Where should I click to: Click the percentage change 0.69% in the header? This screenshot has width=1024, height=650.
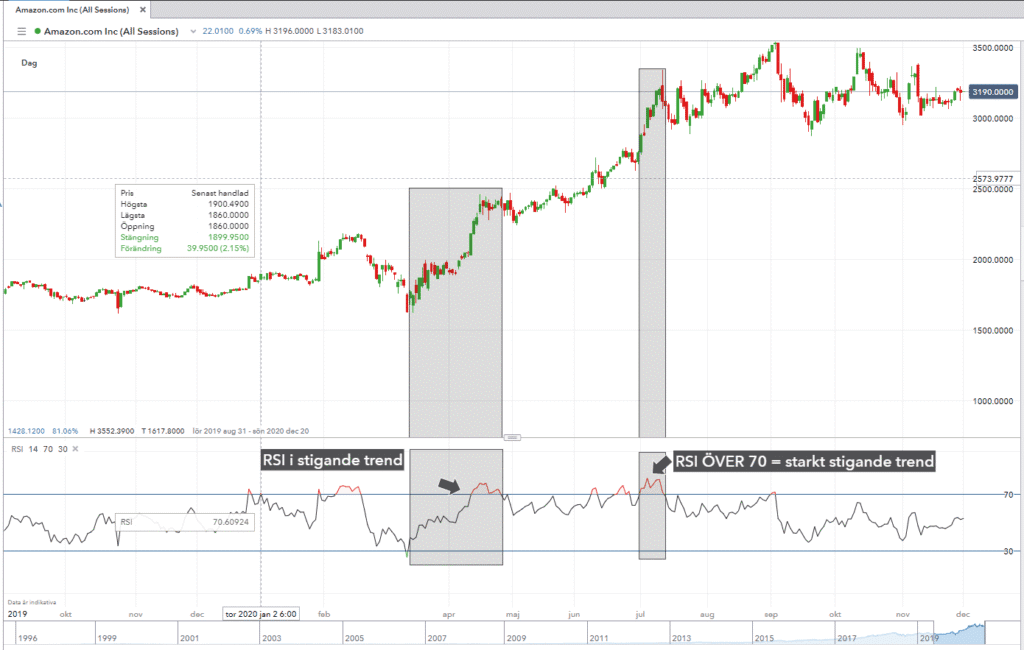[x=250, y=31]
